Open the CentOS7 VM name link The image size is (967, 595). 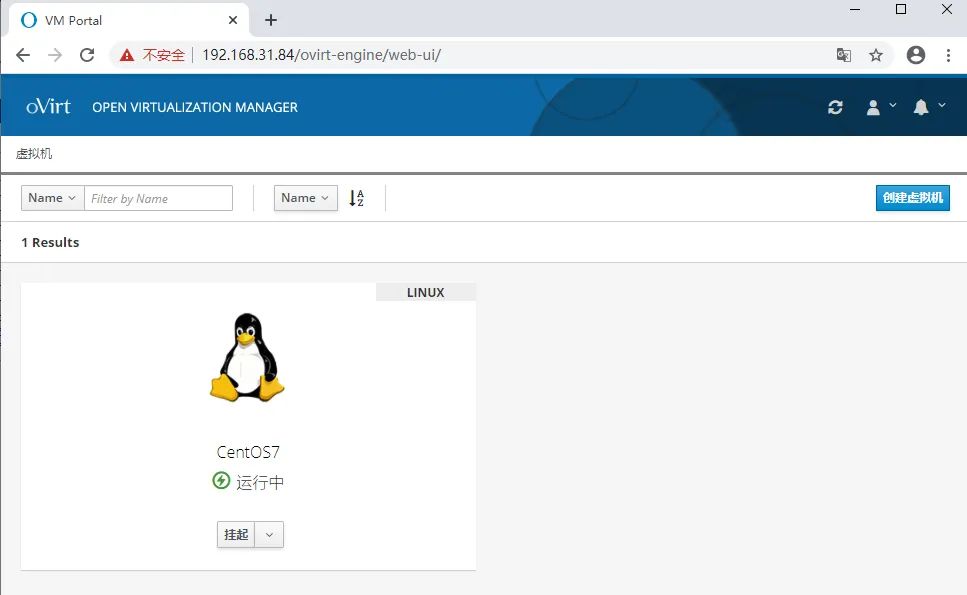[248, 452]
